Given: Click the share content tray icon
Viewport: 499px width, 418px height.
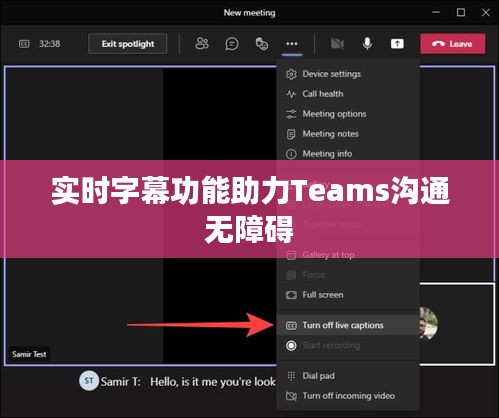Looking at the screenshot, I should tap(397, 44).
